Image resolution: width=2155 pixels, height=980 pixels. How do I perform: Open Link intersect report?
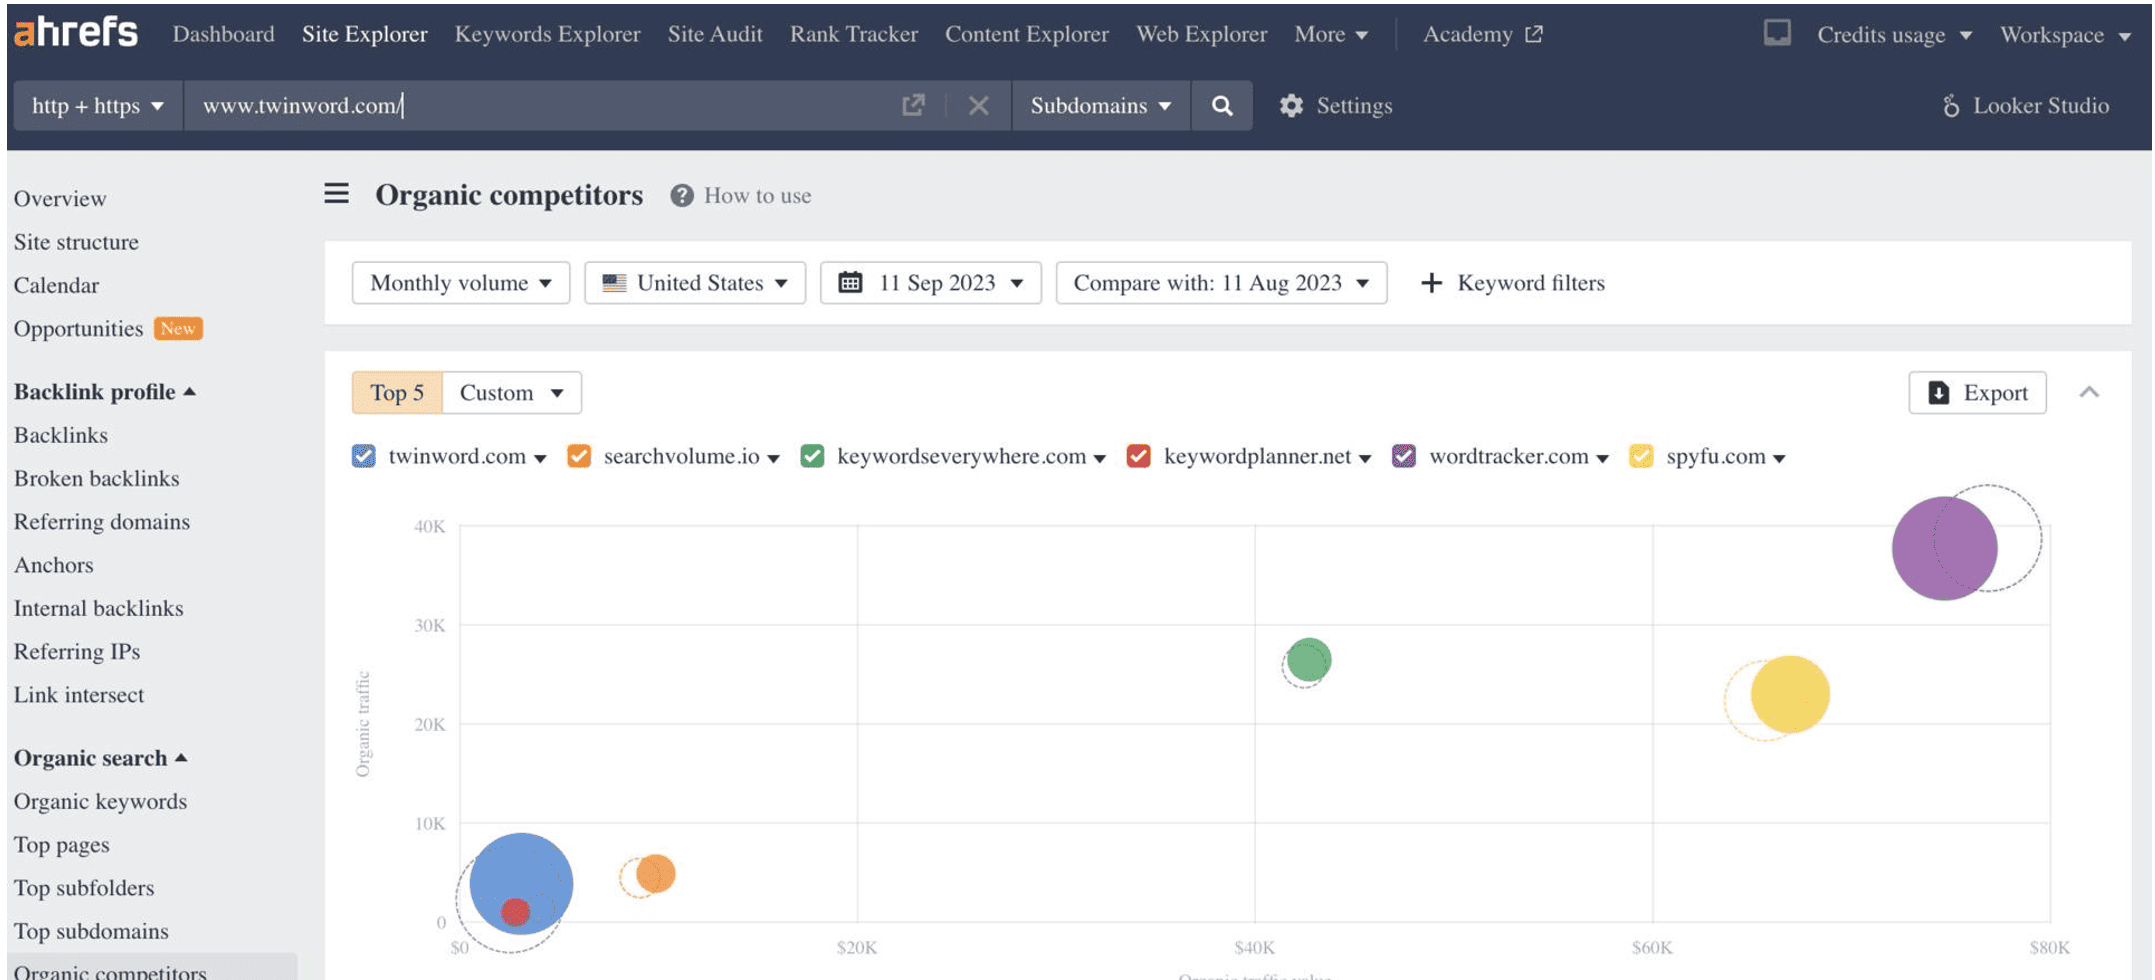click(x=79, y=695)
